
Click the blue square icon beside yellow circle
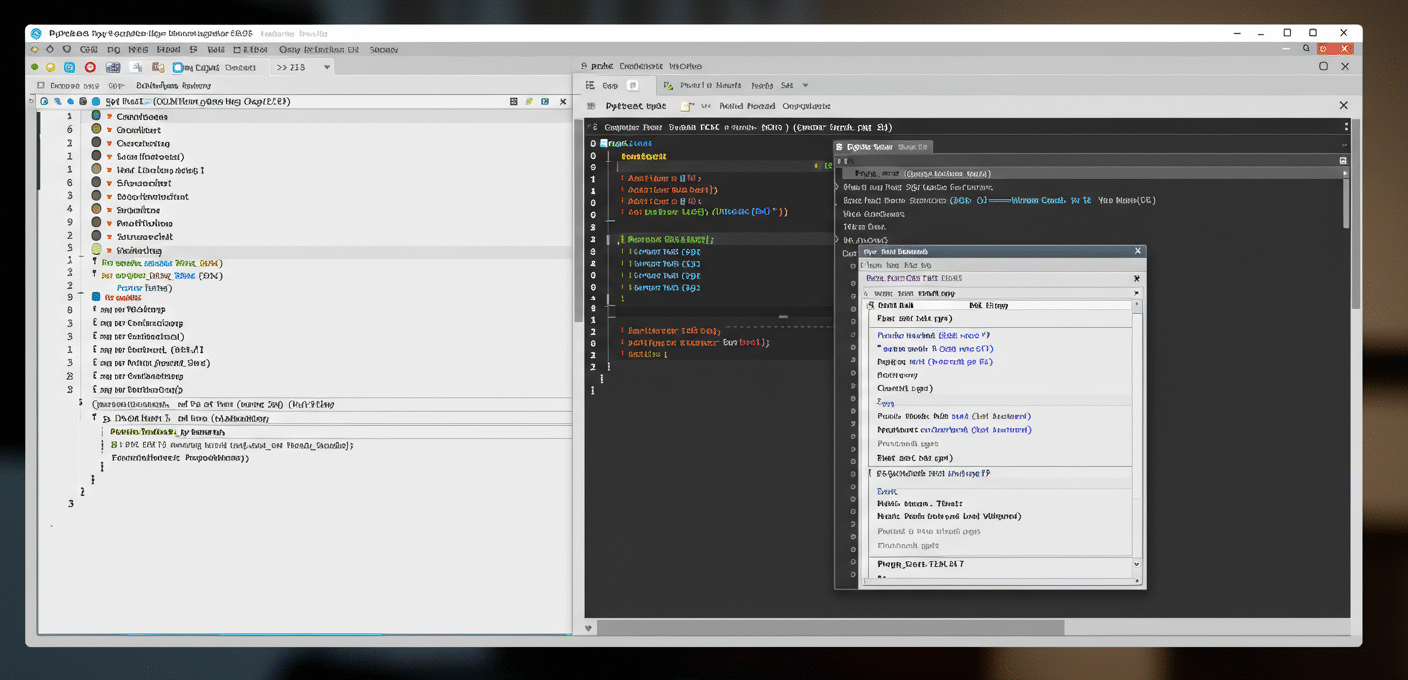point(70,68)
